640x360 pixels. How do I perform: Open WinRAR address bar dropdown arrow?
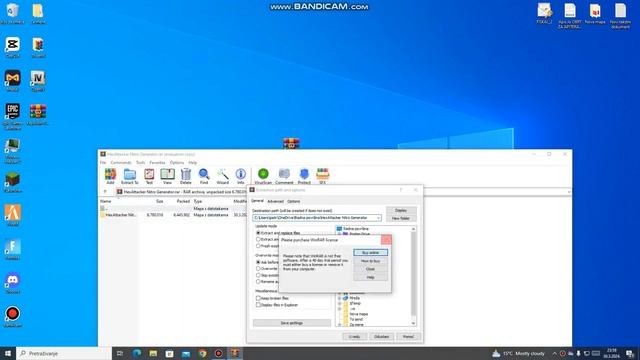coord(569,191)
